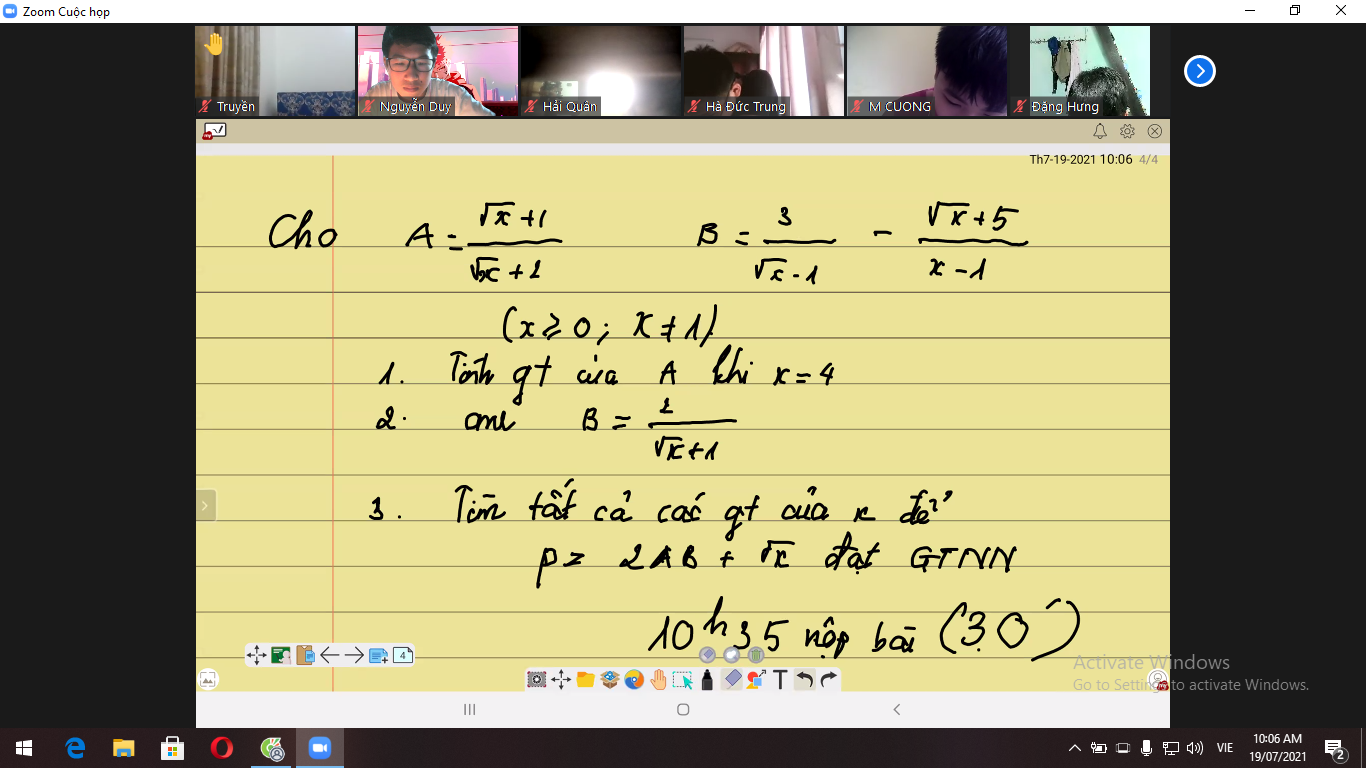This screenshot has width=1366, height=768.
Task: Tap the Android home button
Action: [x=683, y=709]
